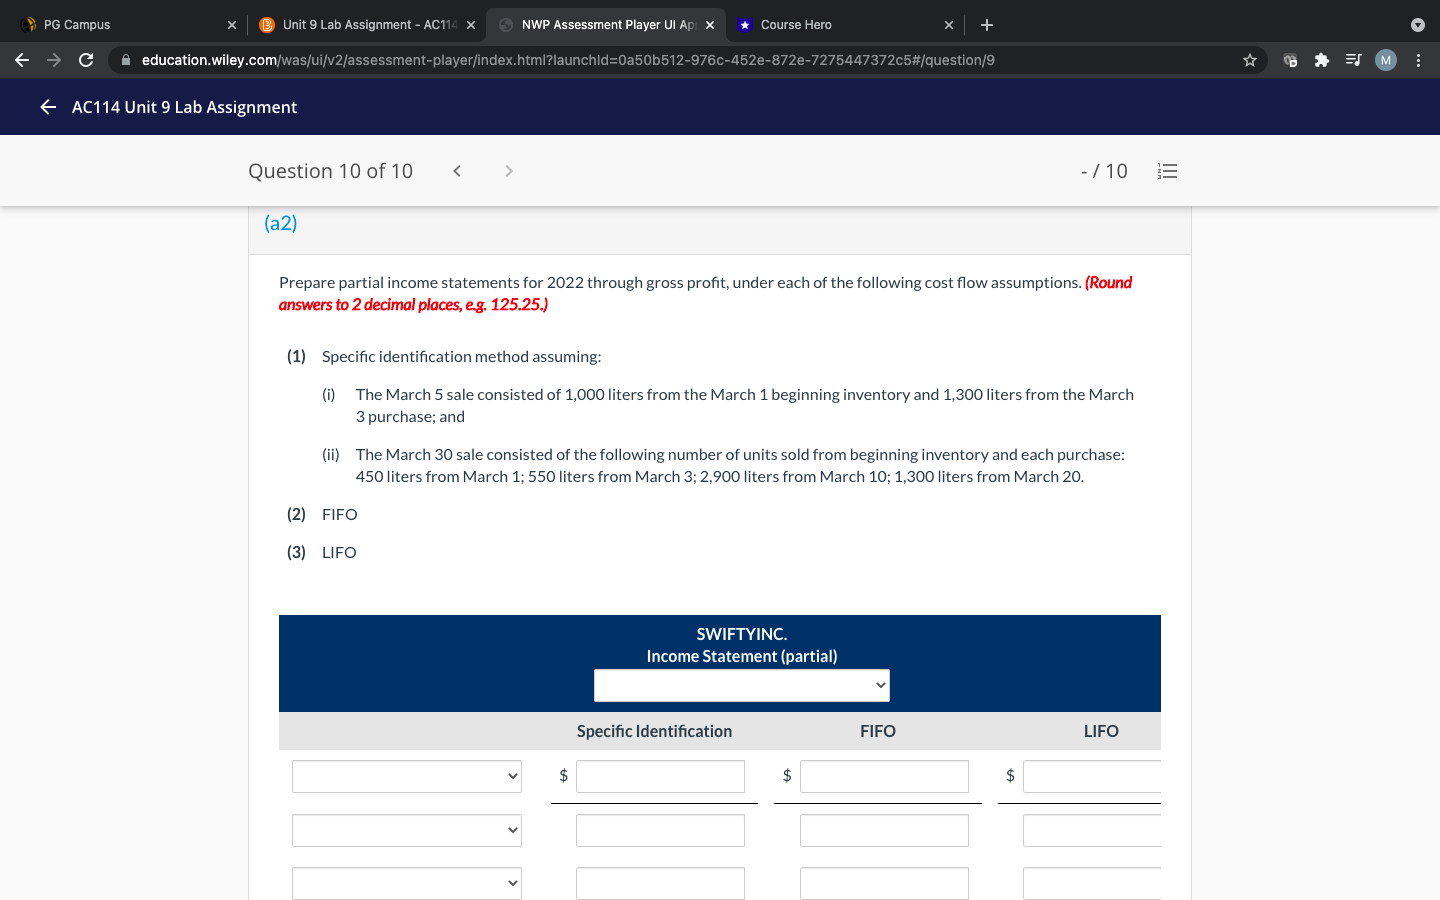1440x900 pixels.
Task: Click the system status icon top right corner
Action: (1417, 24)
